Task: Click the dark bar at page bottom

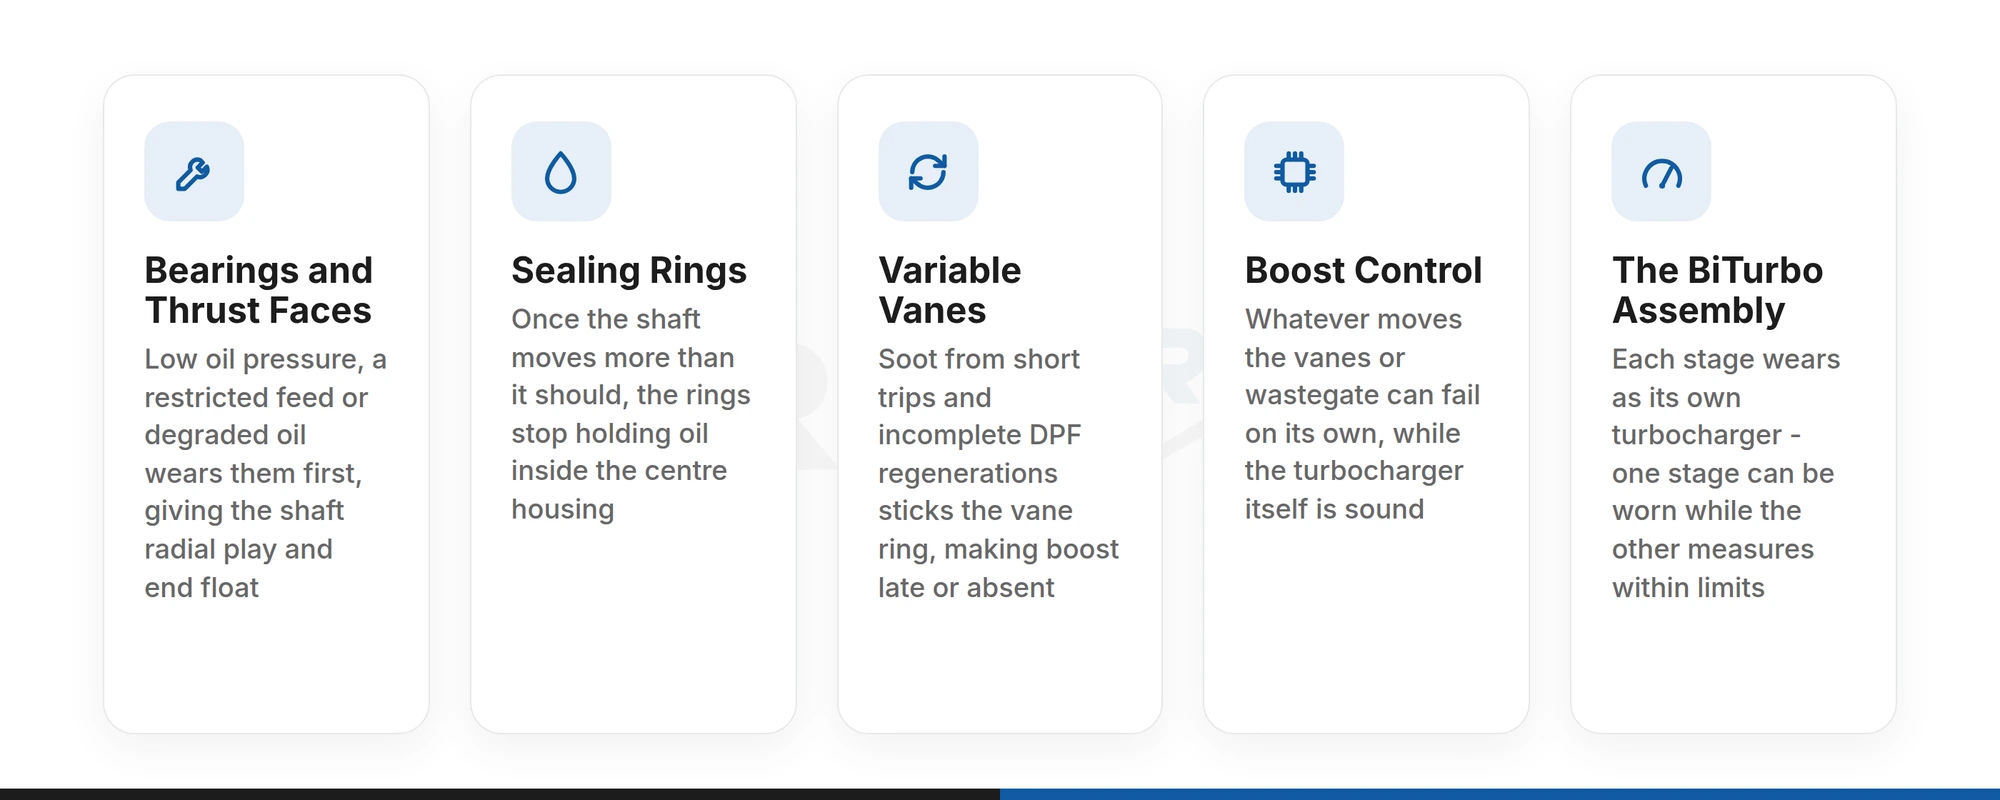Action: click(500, 794)
